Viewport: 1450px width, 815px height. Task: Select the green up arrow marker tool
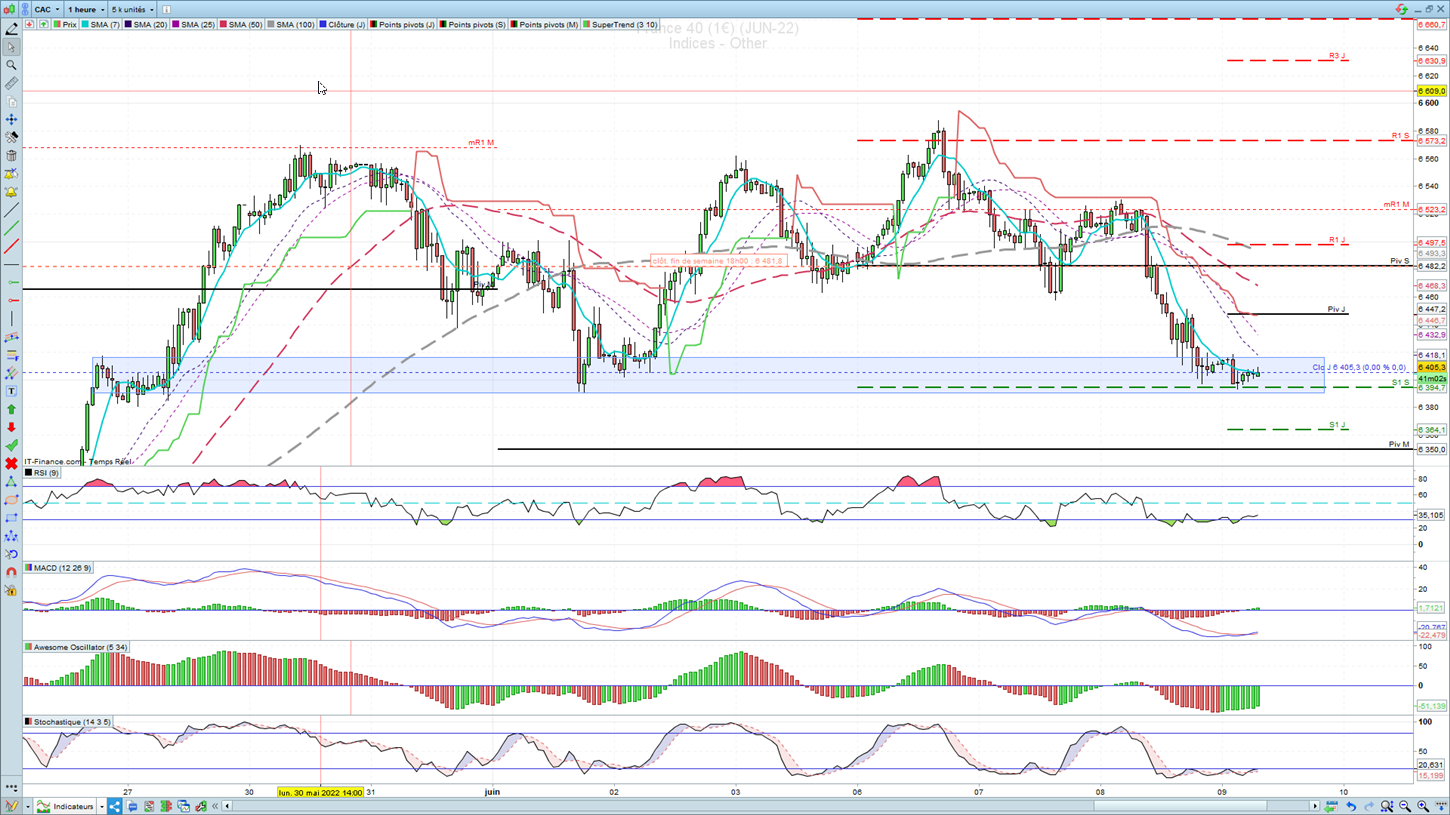click(x=11, y=409)
